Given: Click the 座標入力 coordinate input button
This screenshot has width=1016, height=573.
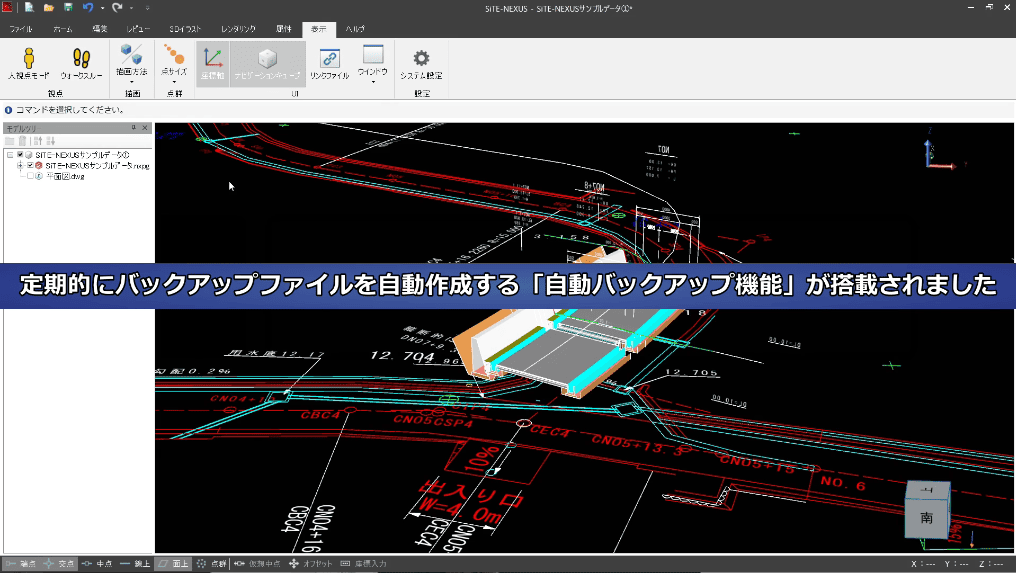Looking at the screenshot, I should click(364, 564).
